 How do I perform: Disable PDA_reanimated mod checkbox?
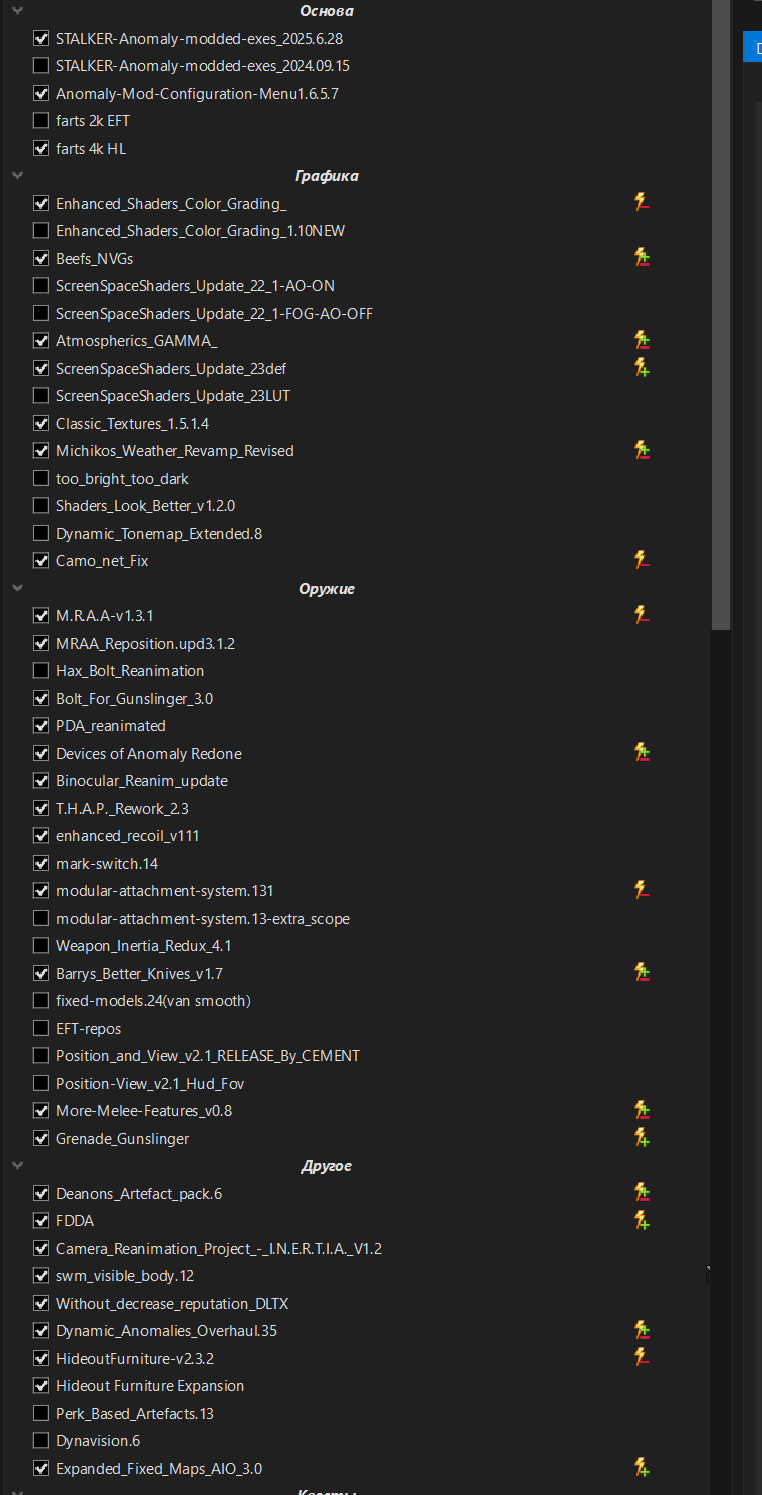point(41,726)
